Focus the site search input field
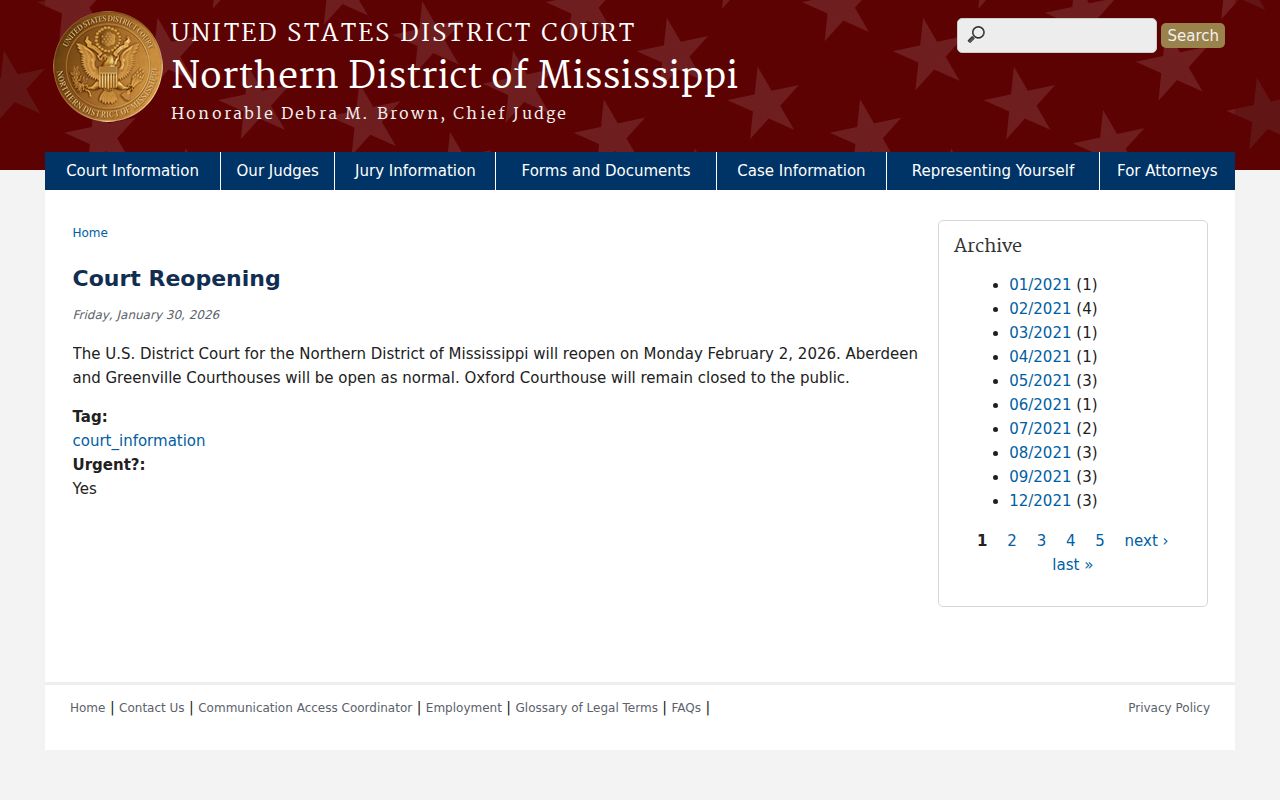 1057,35
